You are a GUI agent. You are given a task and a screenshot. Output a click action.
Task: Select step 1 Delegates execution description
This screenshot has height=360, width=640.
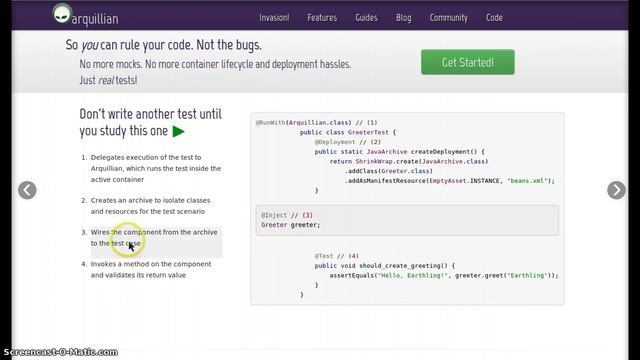pos(156,168)
